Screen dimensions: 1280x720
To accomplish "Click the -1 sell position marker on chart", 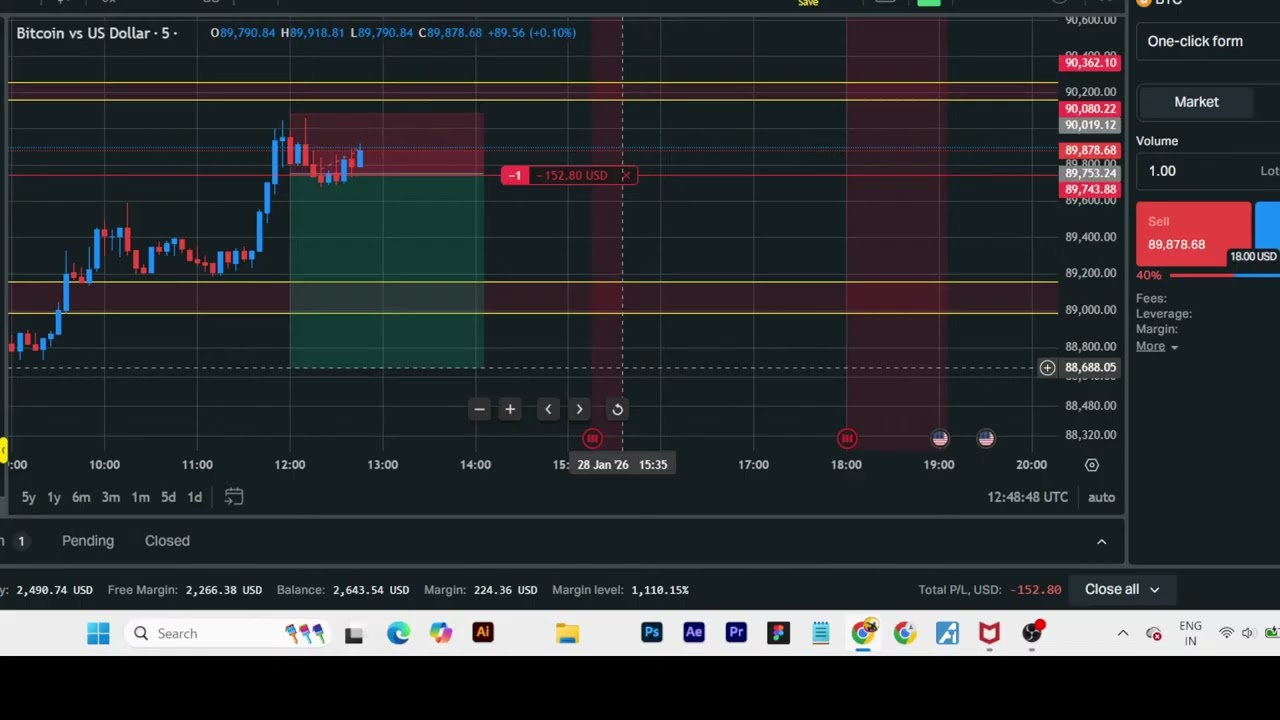I will point(515,176).
